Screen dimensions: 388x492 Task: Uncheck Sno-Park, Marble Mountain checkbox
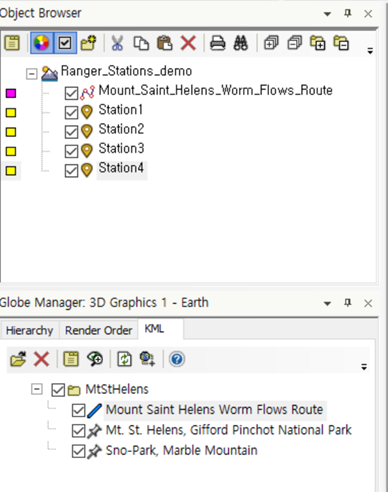coord(79,452)
